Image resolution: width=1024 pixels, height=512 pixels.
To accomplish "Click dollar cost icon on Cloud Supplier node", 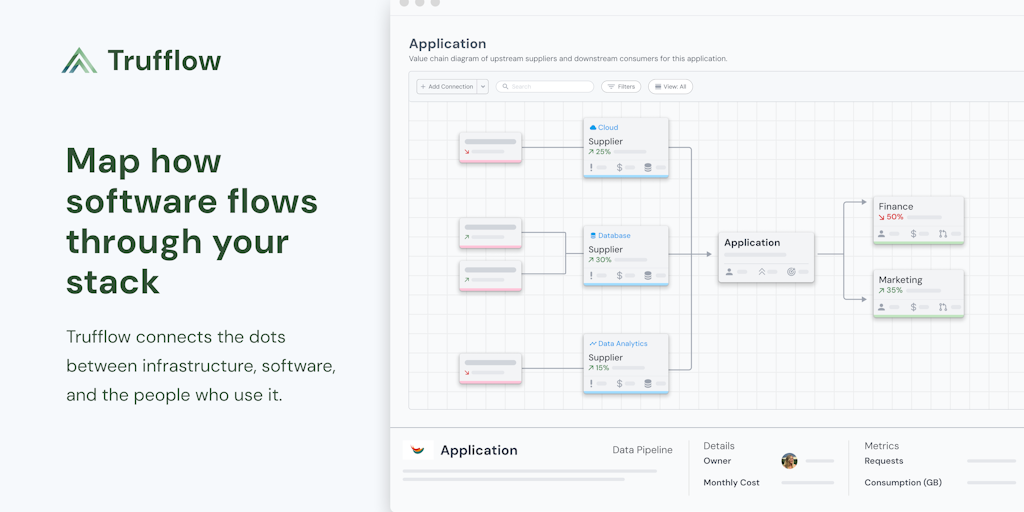I will pyautogui.click(x=619, y=167).
